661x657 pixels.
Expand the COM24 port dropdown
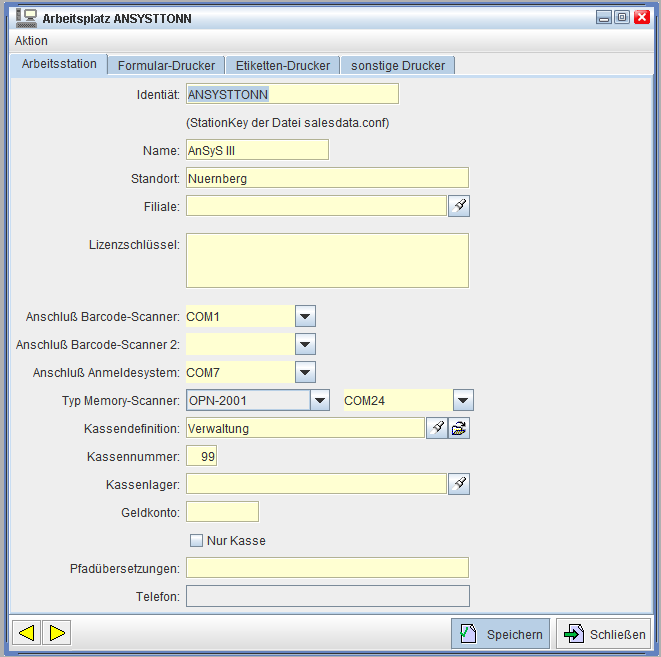click(x=463, y=401)
